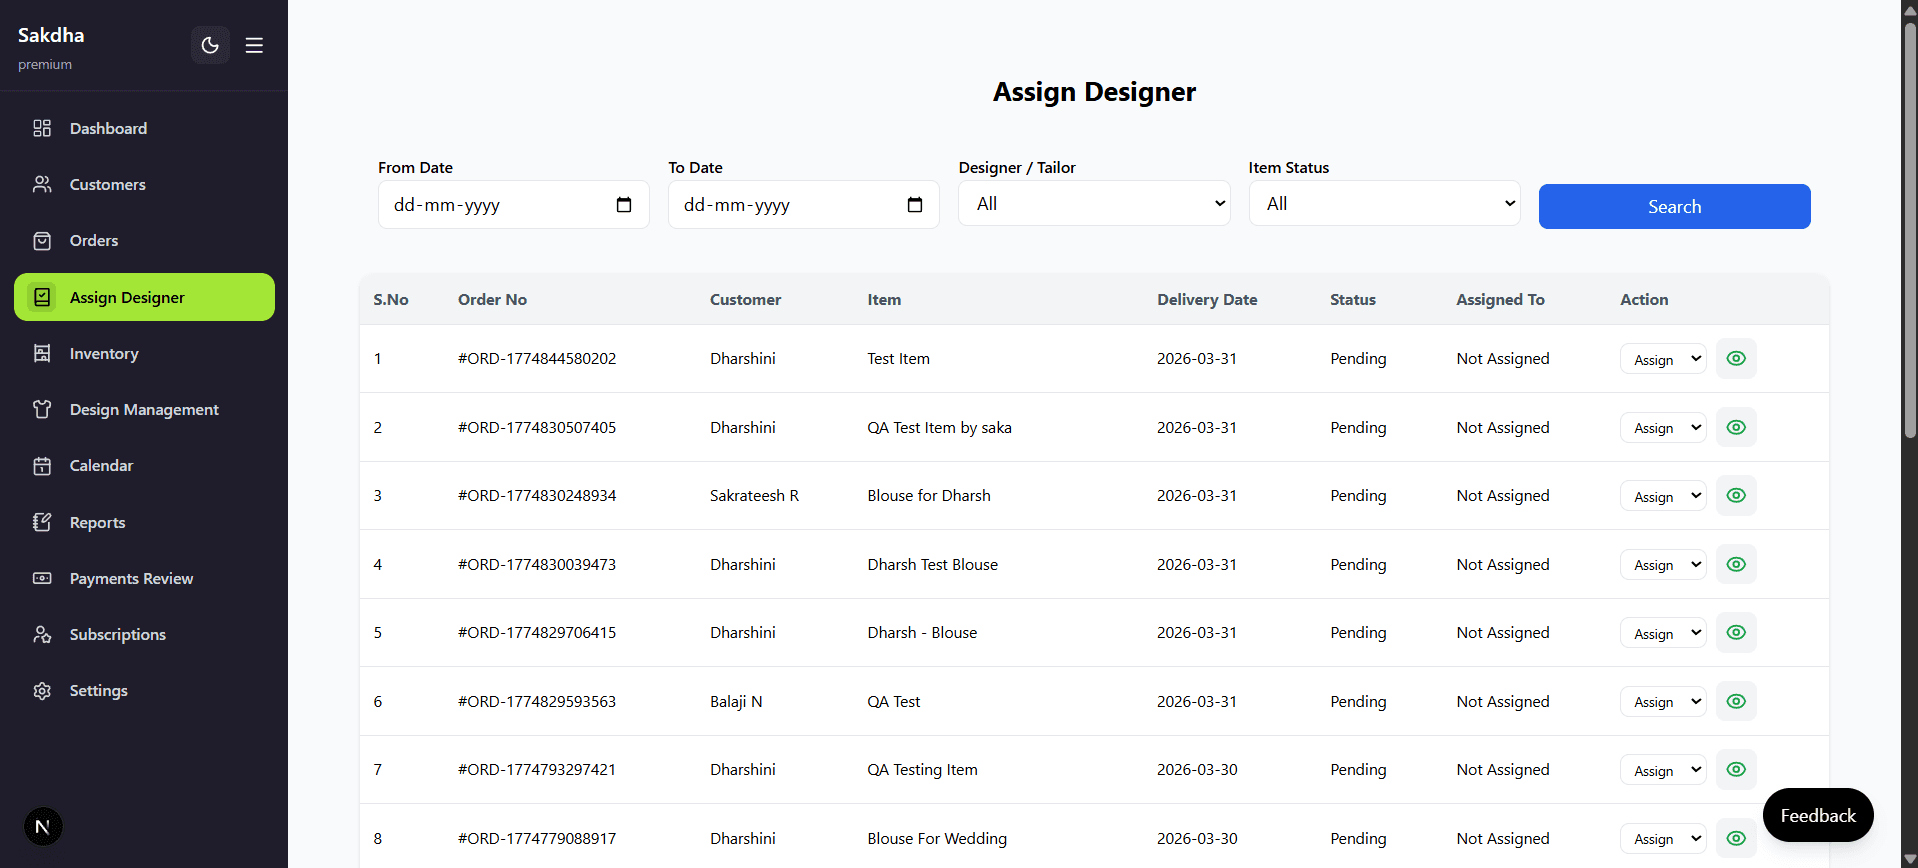Viewport: 1918px width, 868px height.
Task: Toggle dark mode moon icon
Action: point(210,45)
